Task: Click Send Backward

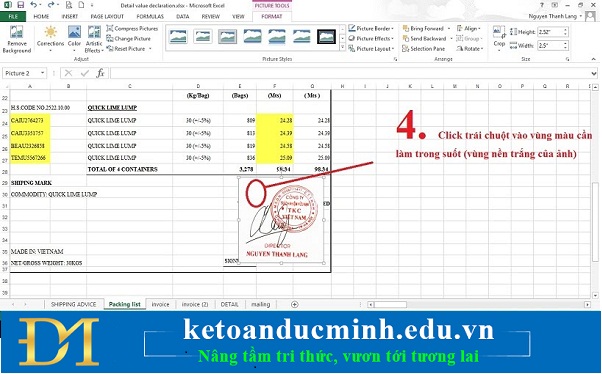Action: 425,38
